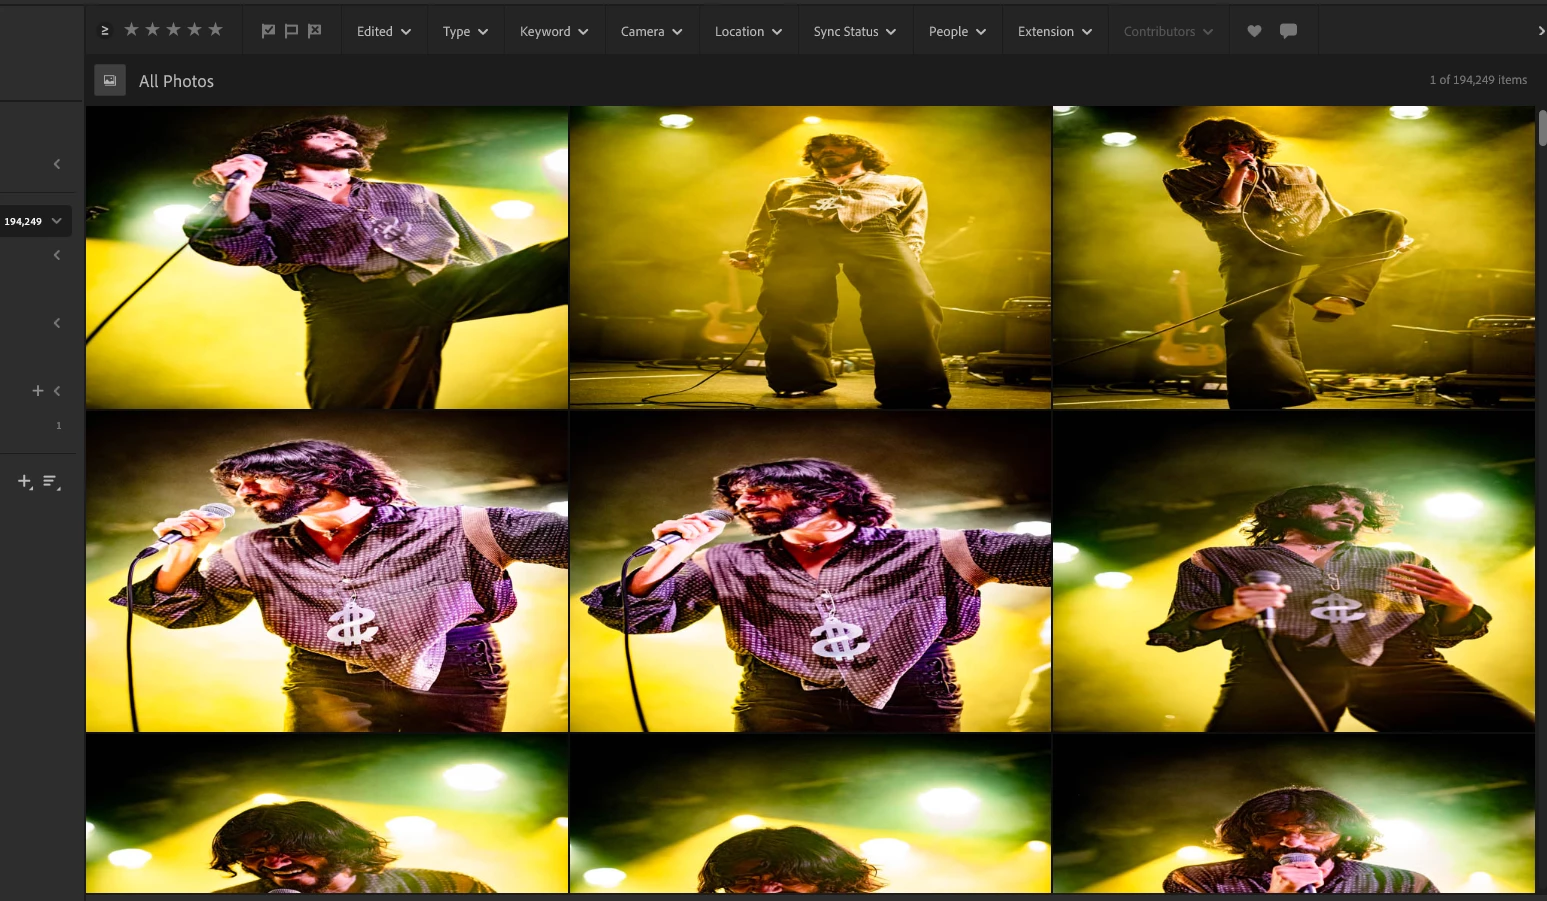Open the rating comparison operator (≥) menu
This screenshot has width=1547, height=901.
(x=105, y=31)
